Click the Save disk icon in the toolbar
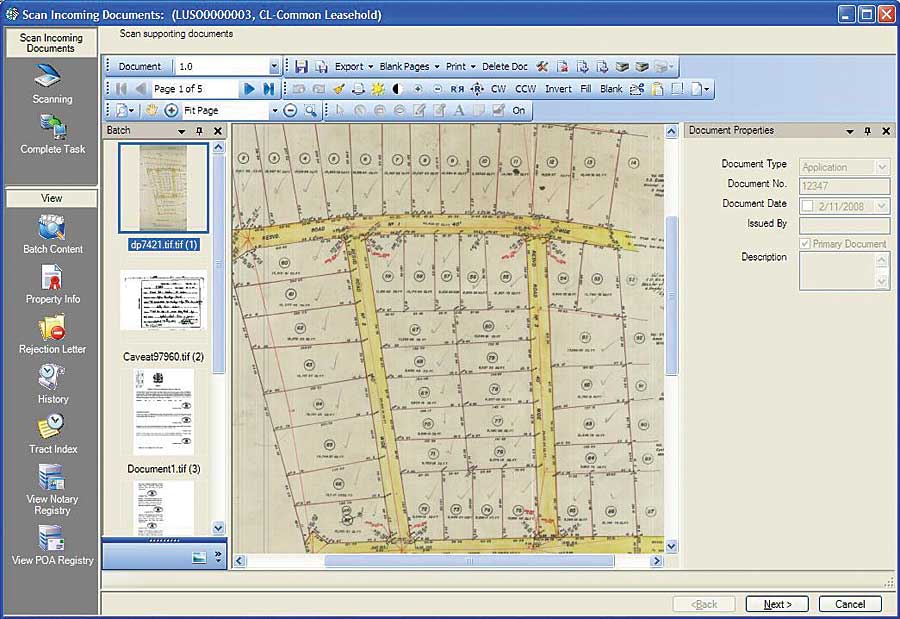Viewport: 900px width, 619px height. click(301, 67)
